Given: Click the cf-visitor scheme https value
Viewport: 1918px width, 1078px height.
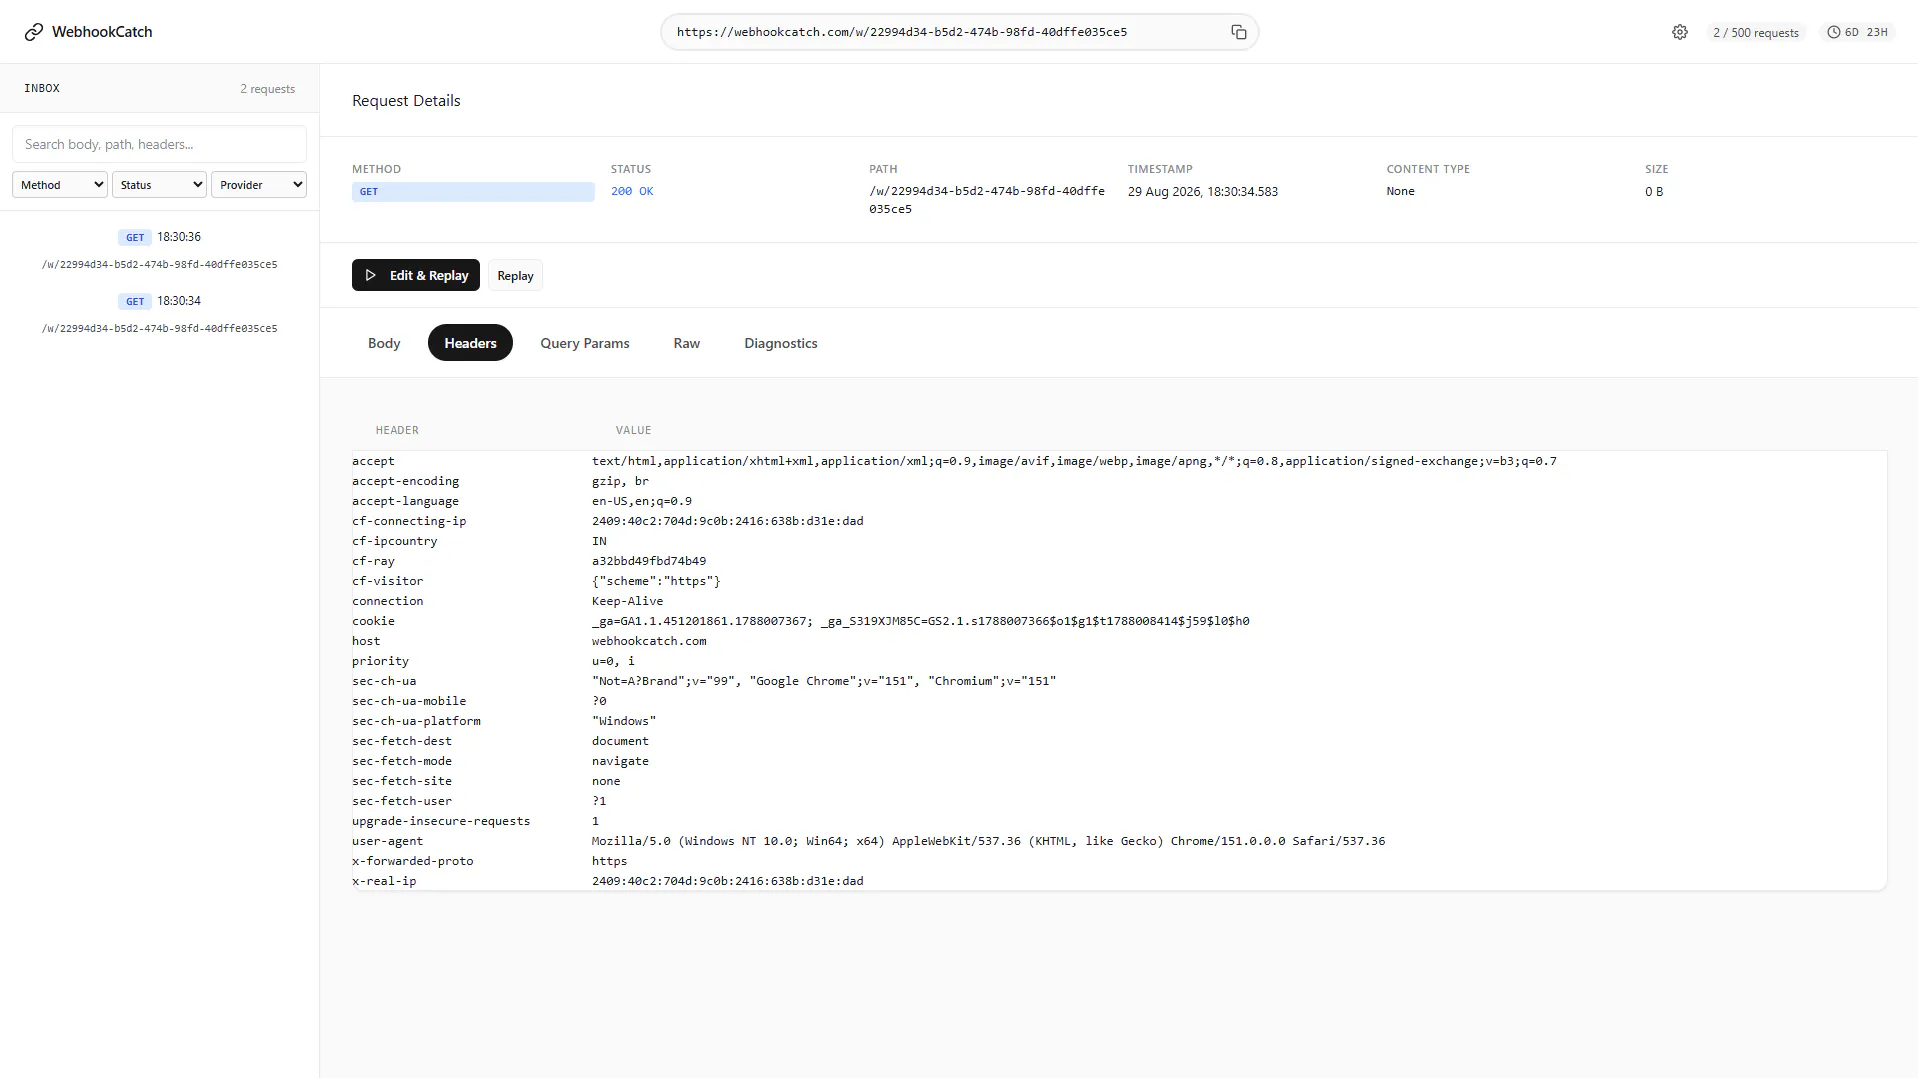Looking at the screenshot, I should pyautogui.click(x=656, y=581).
